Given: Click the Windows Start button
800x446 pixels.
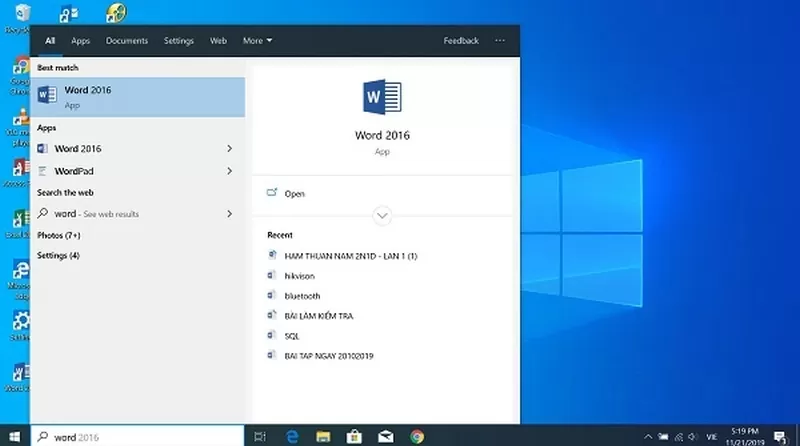Looking at the screenshot, I should point(15,437).
